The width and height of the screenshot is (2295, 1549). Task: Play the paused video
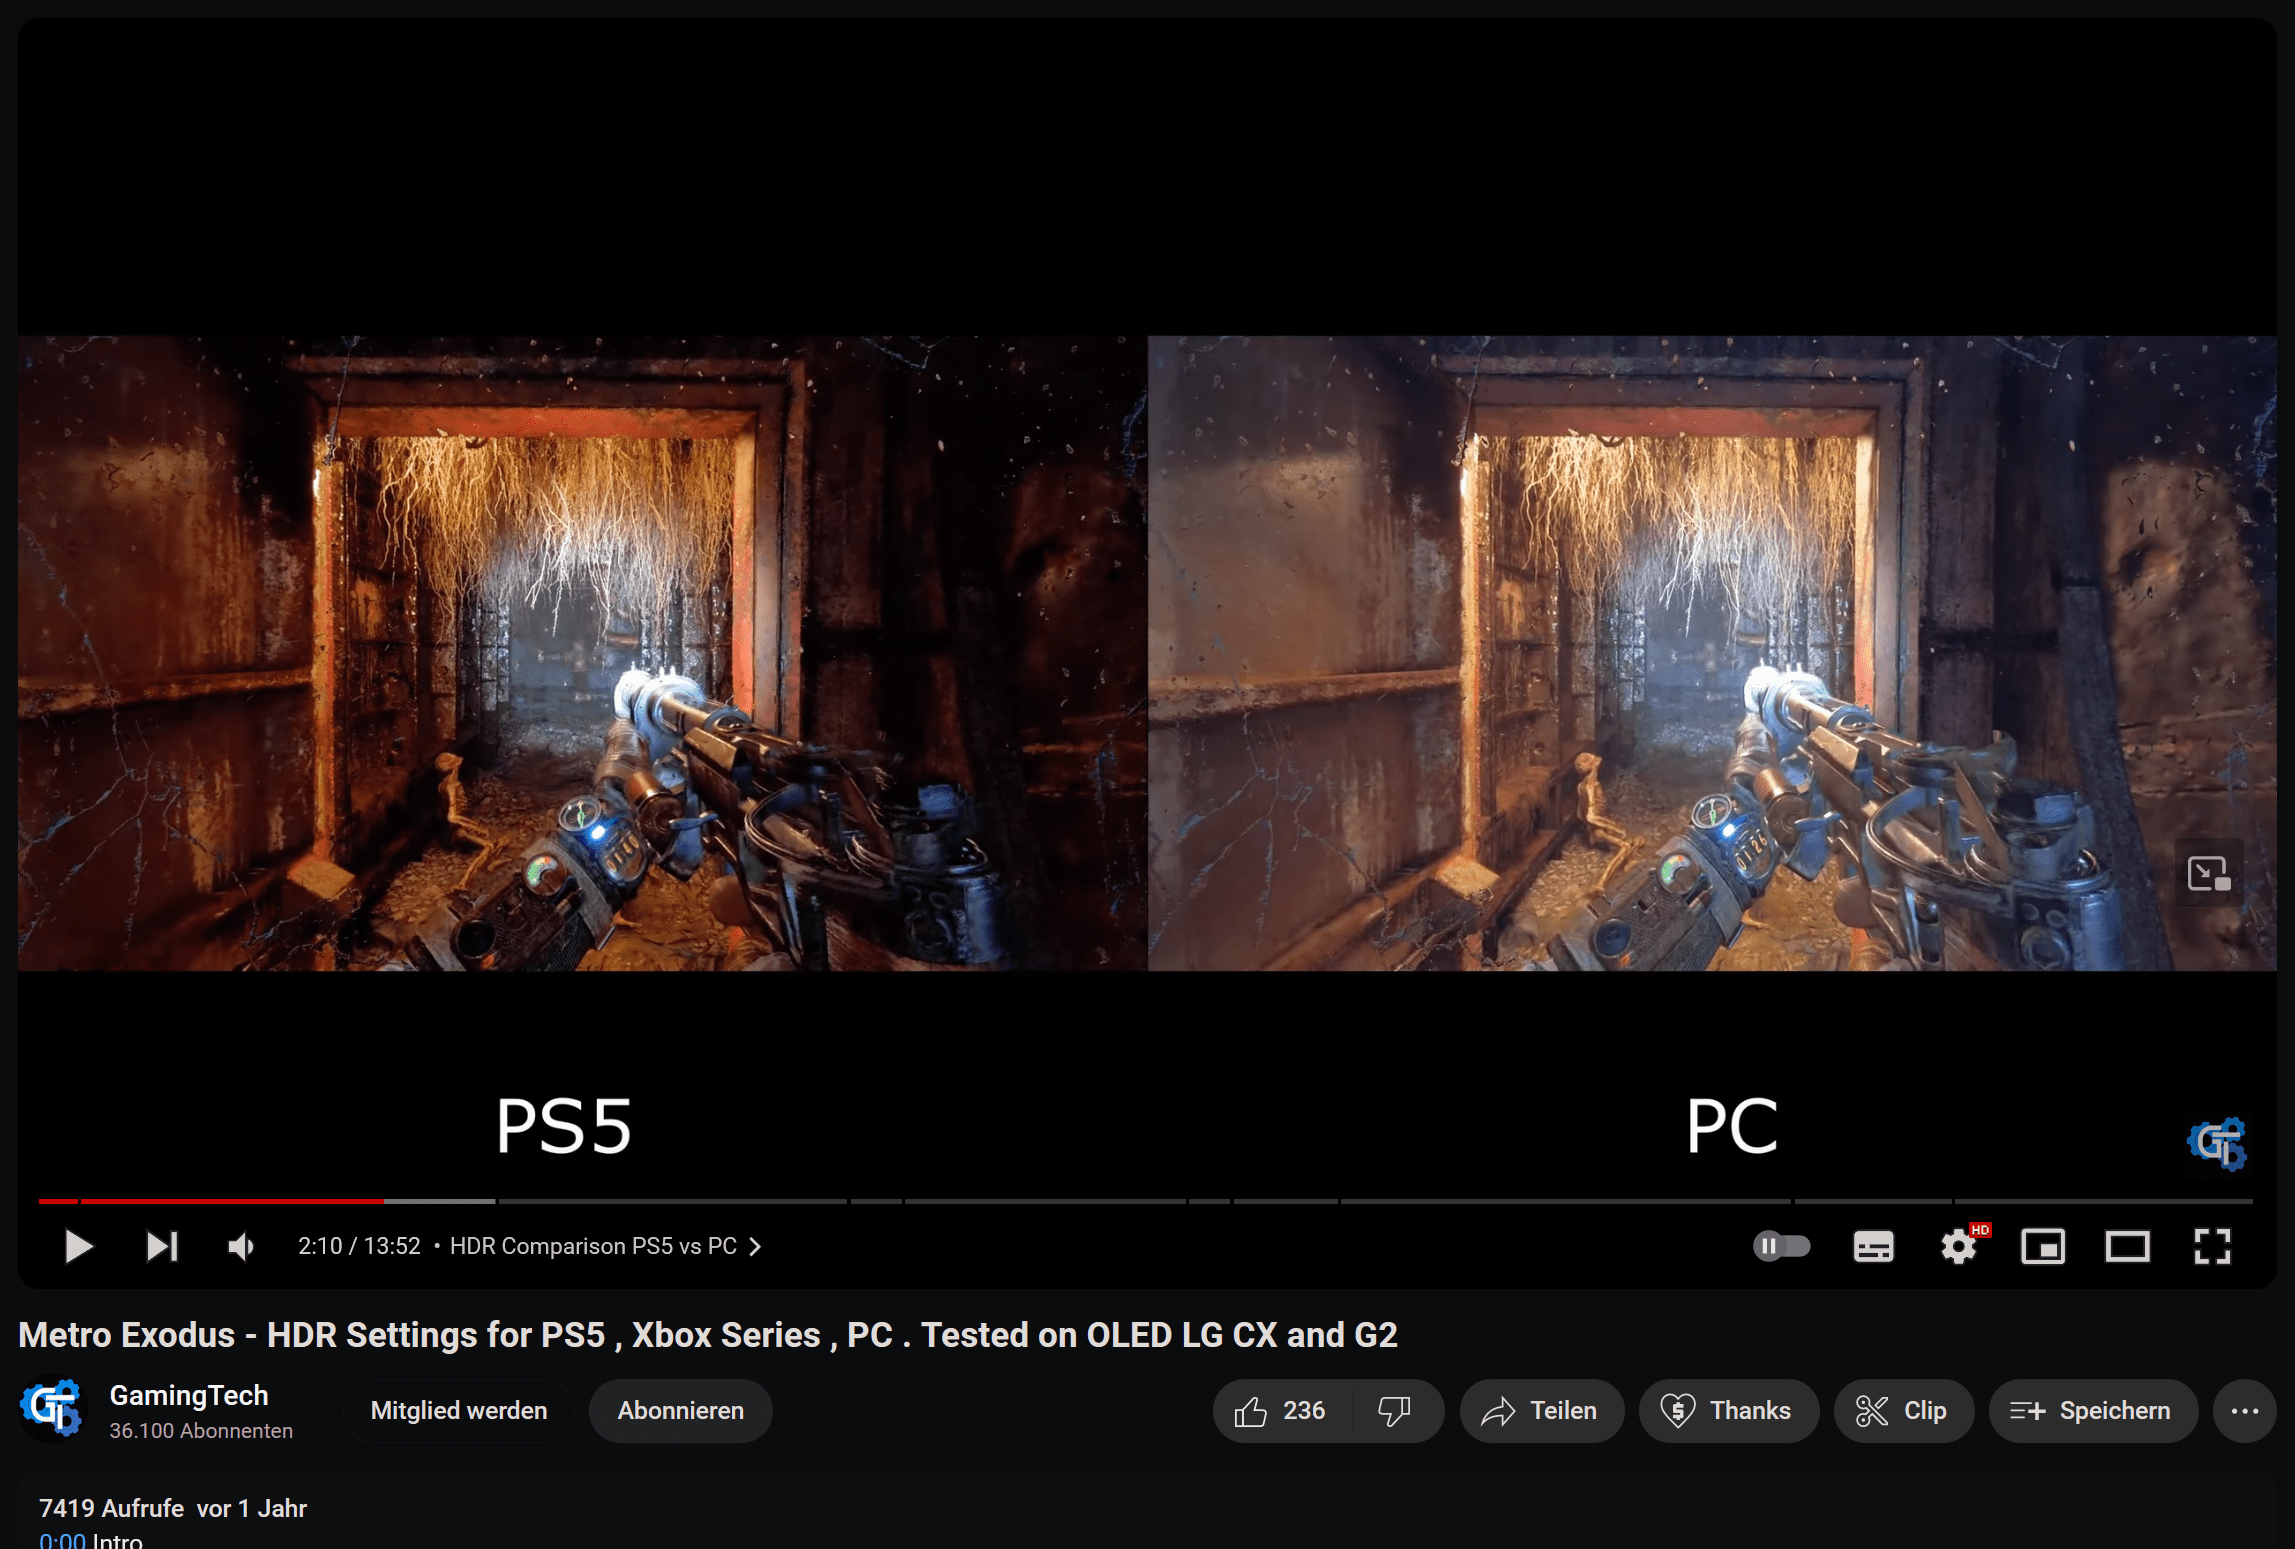78,1246
